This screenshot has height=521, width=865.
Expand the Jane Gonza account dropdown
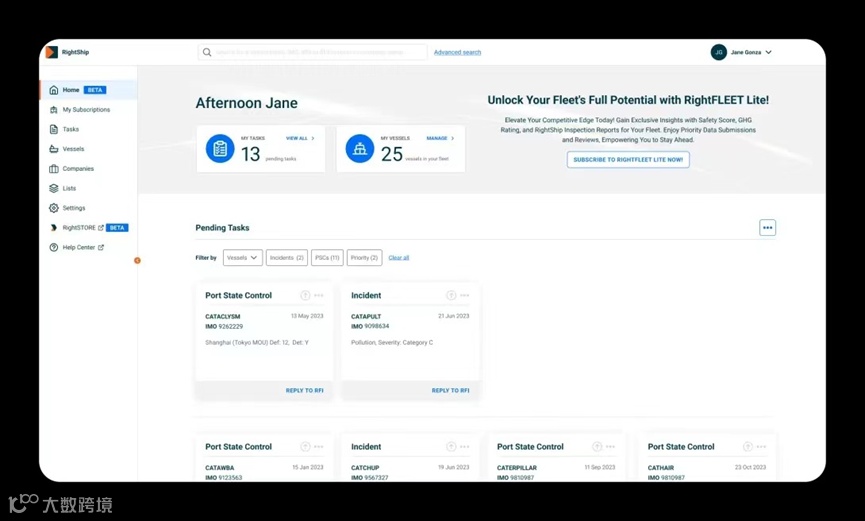768,52
